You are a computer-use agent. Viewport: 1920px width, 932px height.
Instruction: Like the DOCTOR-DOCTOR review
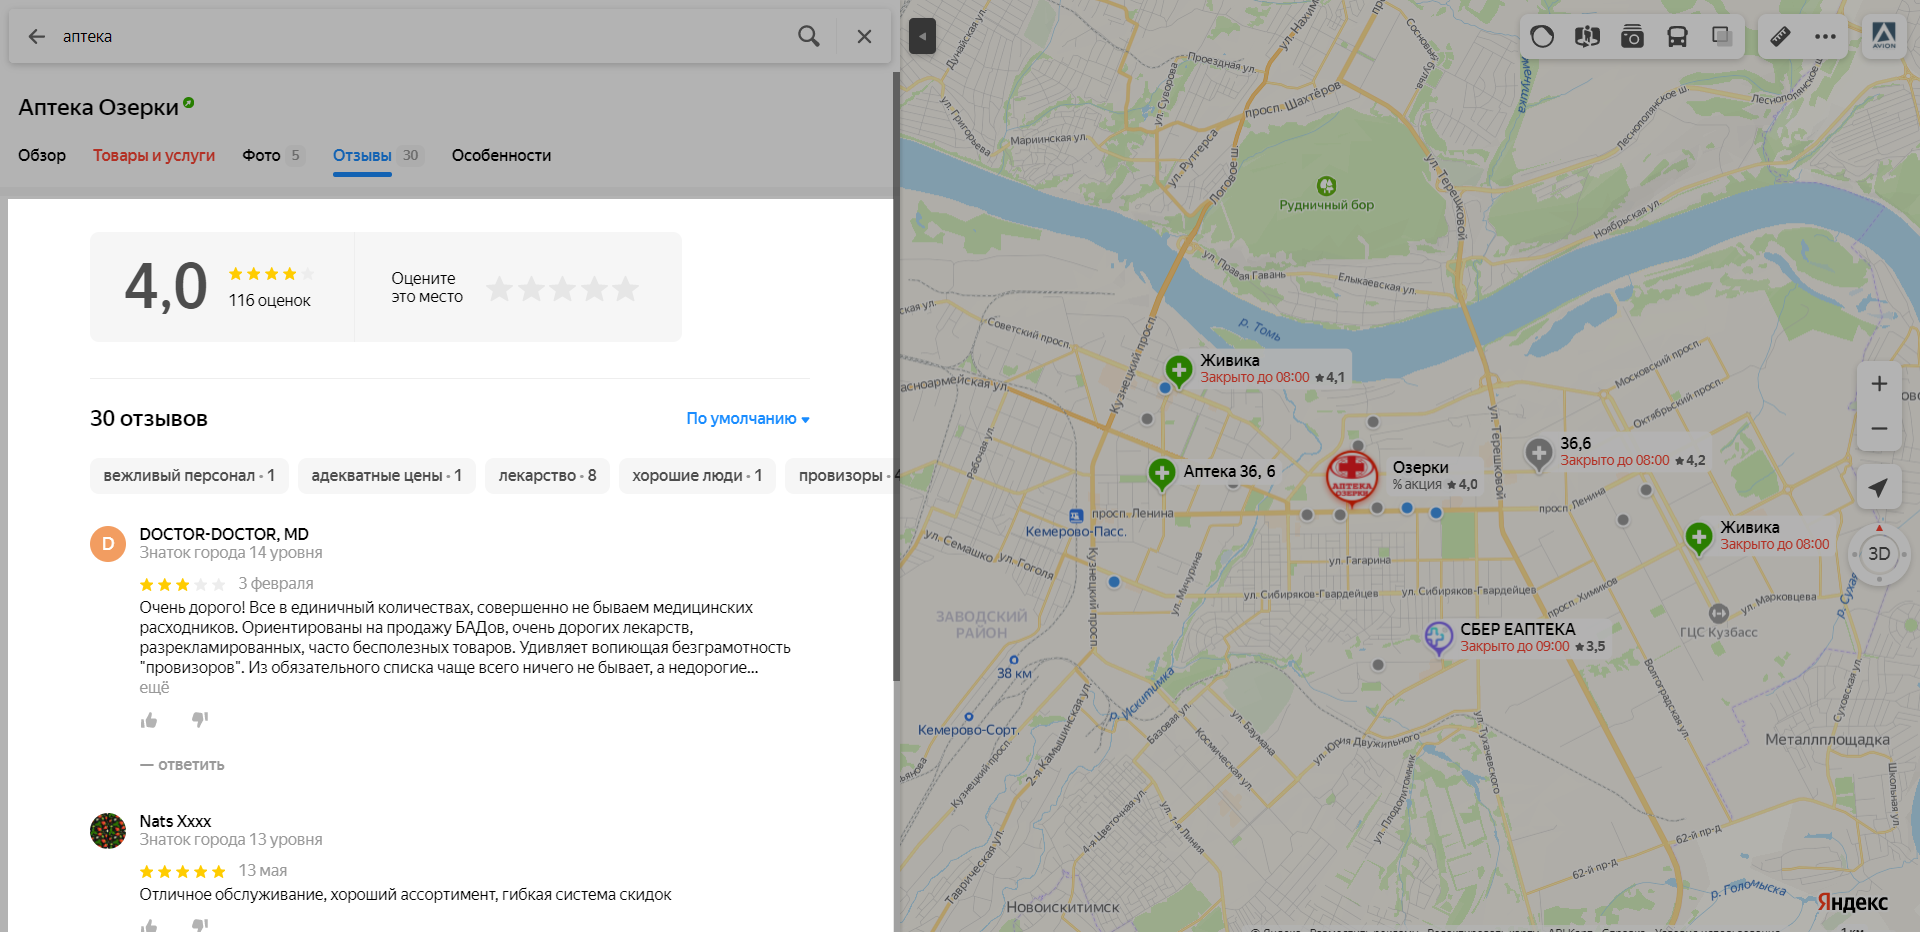tap(149, 720)
